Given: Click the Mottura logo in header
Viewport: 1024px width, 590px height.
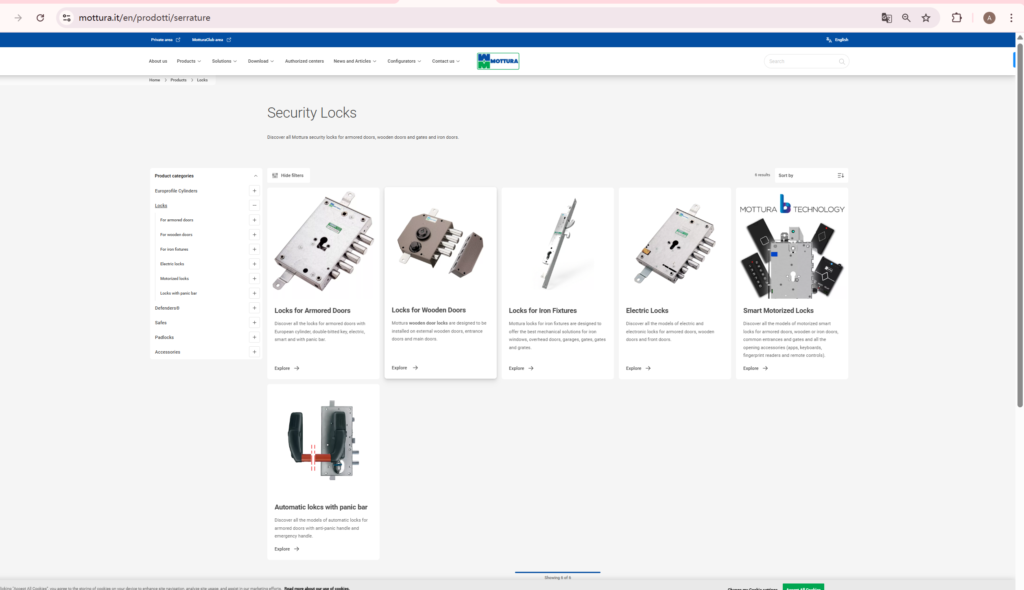Looking at the screenshot, I should pyautogui.click(x=498, y=61).
